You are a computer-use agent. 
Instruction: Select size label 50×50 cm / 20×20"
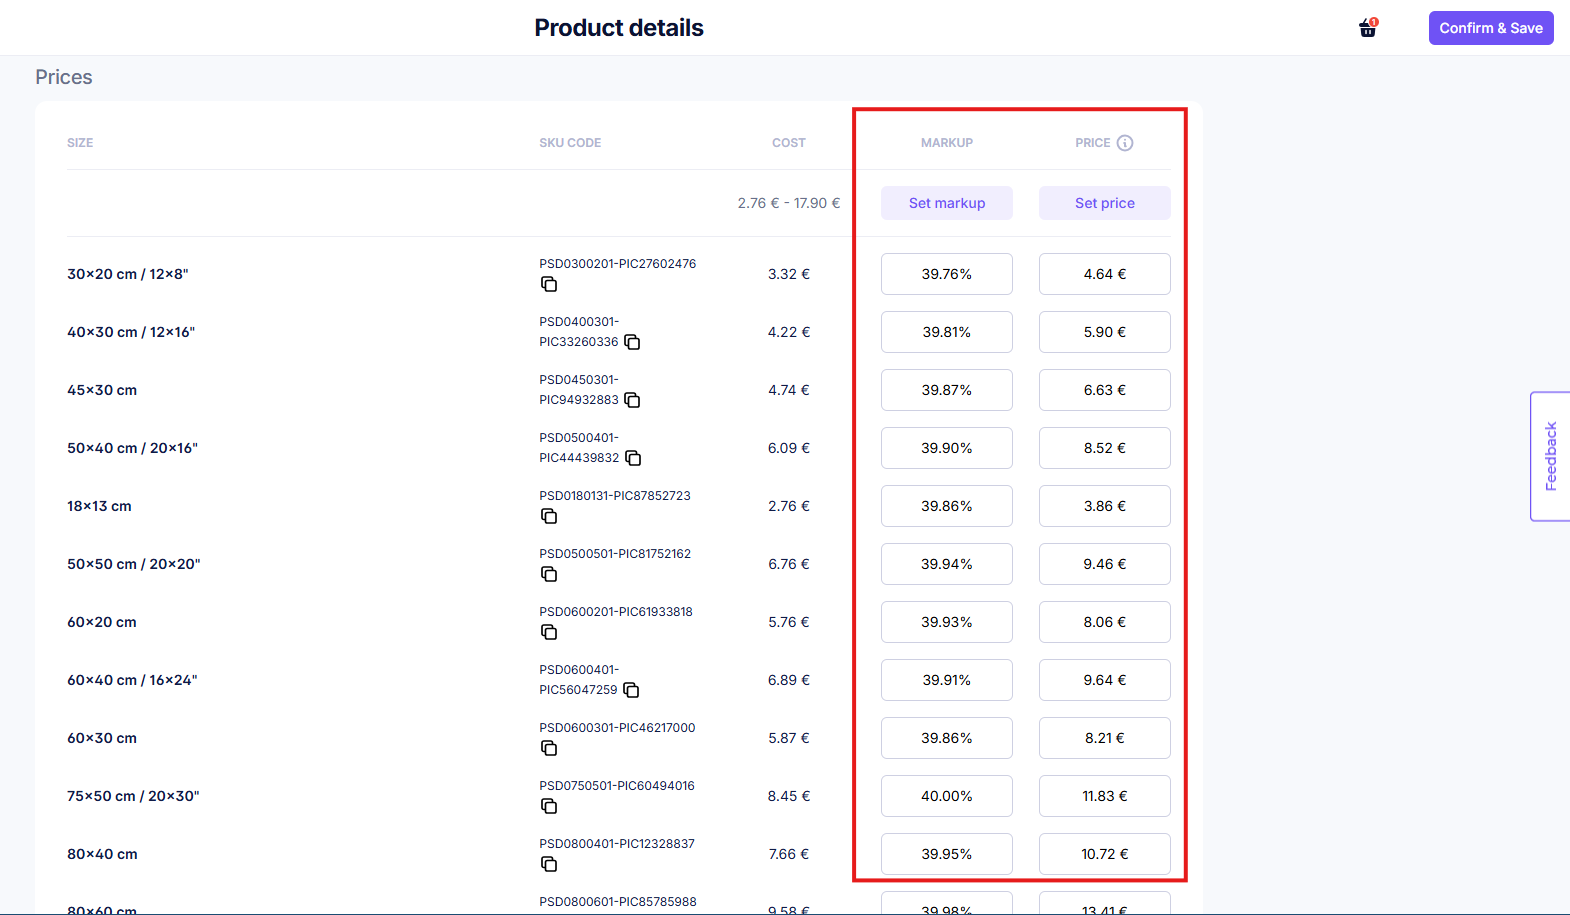tap(134, 564)
